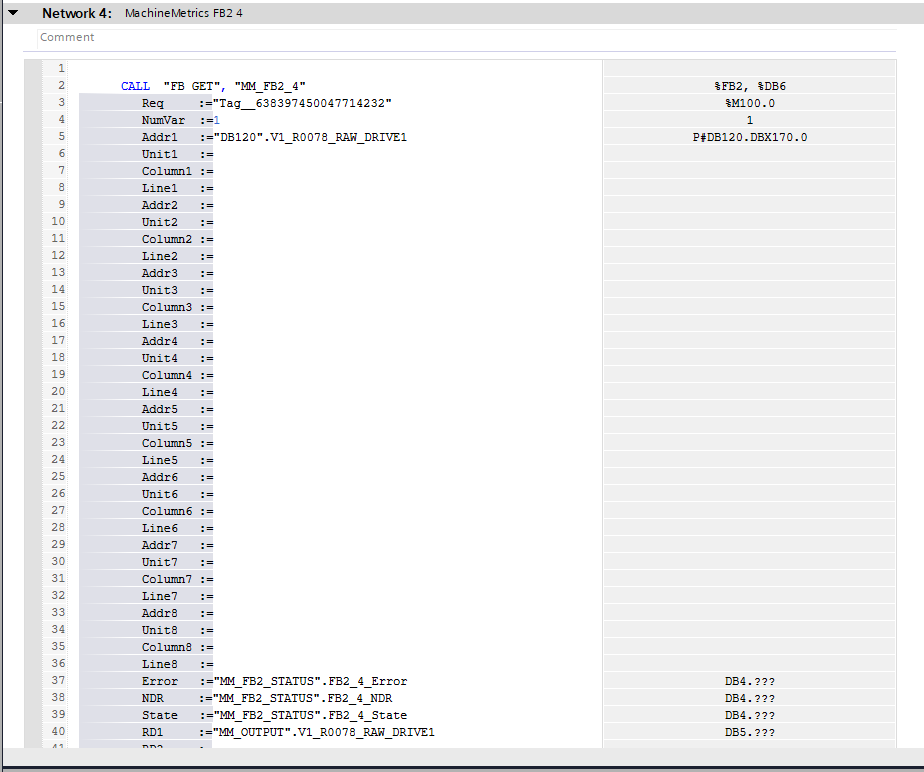Image resolution: width=924 pixels, height=772 pixels.
Task: Click the Line4 parameter on line 20
Action: pyautogui.click(x=160, y=392)
